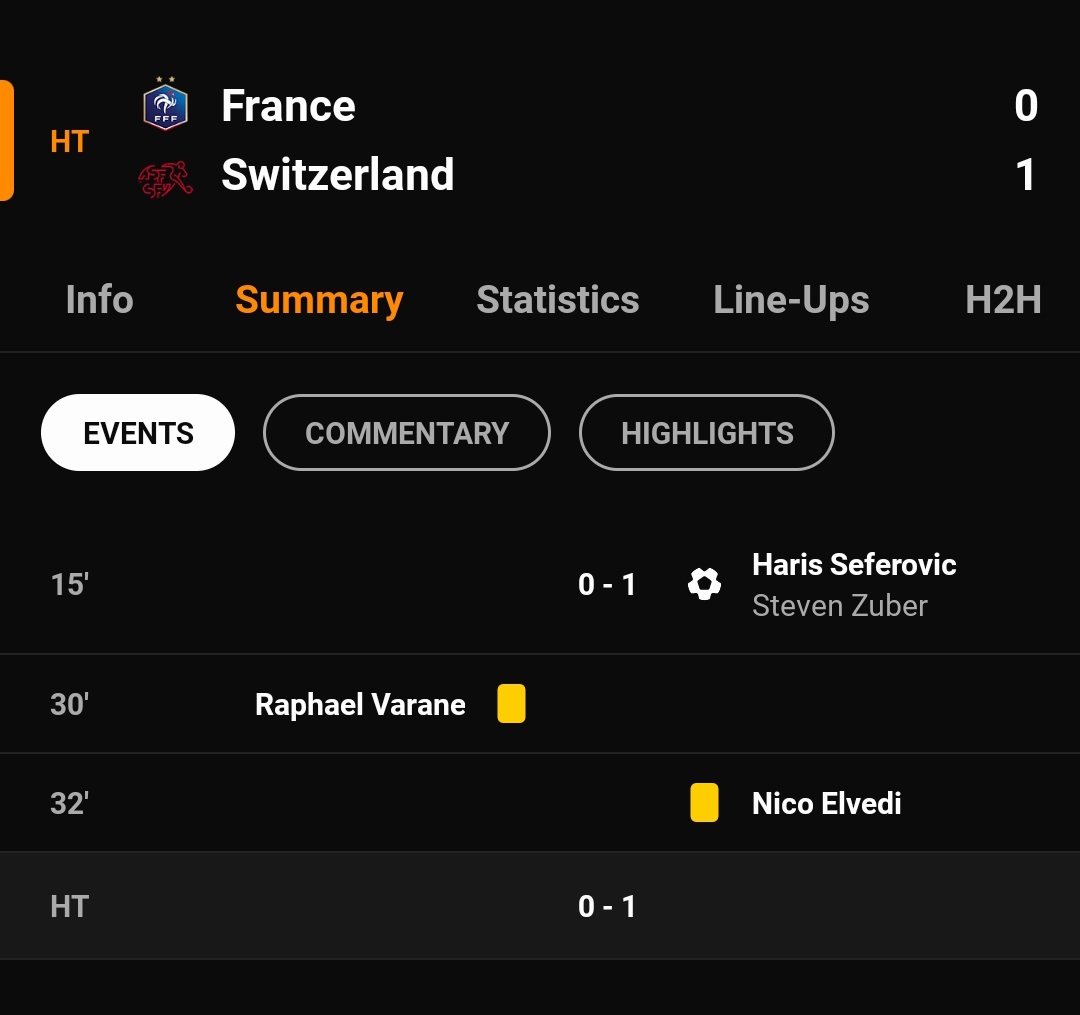Show the HIGHLIGHTS view

point(707,432)
